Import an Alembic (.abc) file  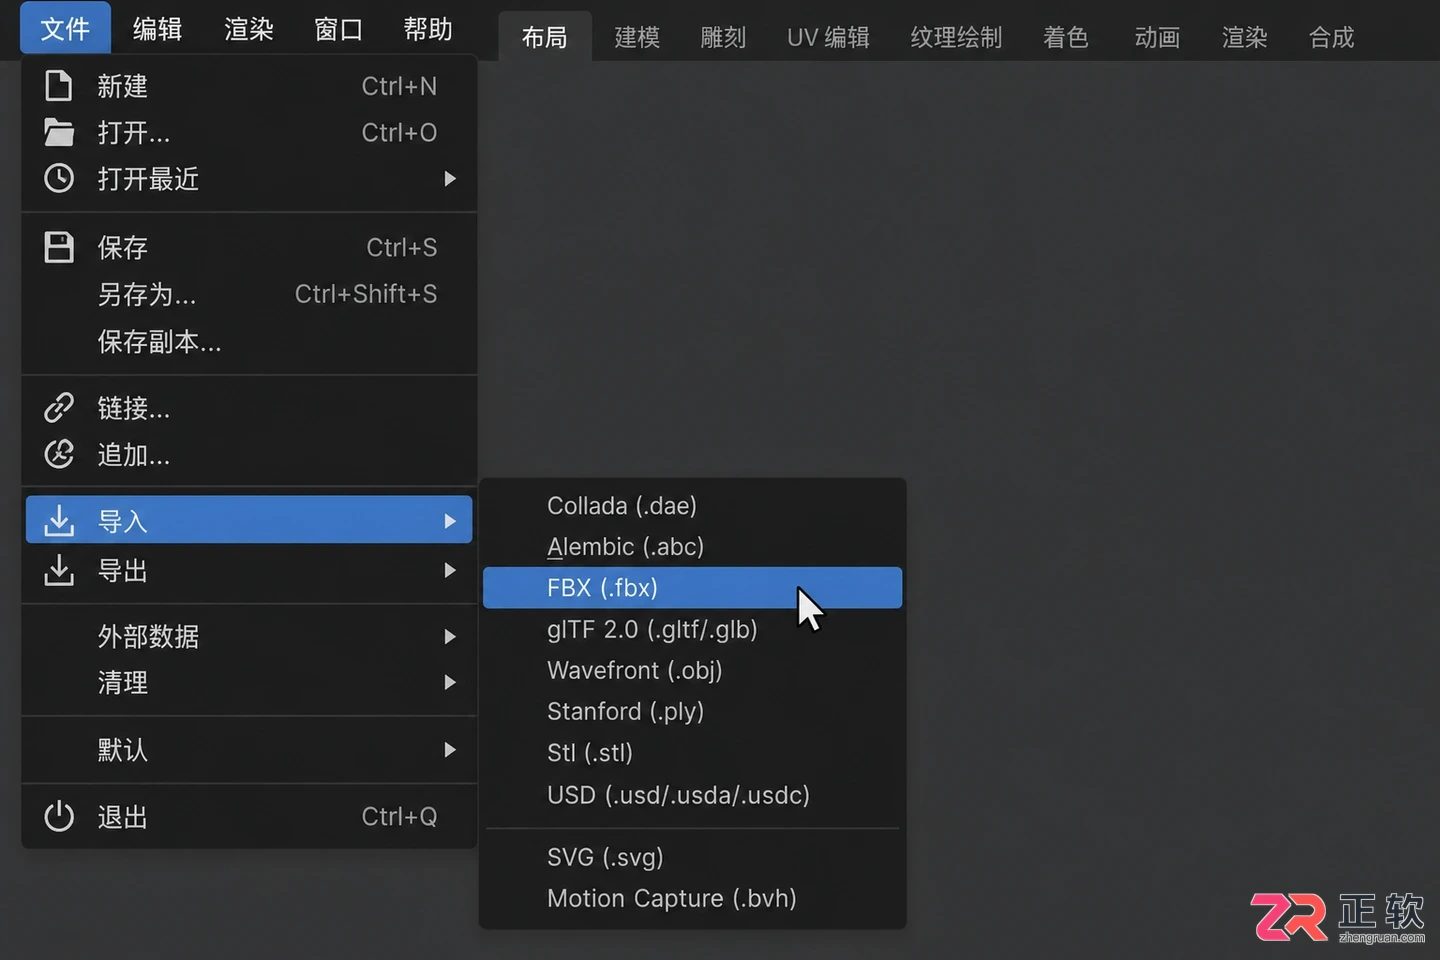(x=692, y=546)
